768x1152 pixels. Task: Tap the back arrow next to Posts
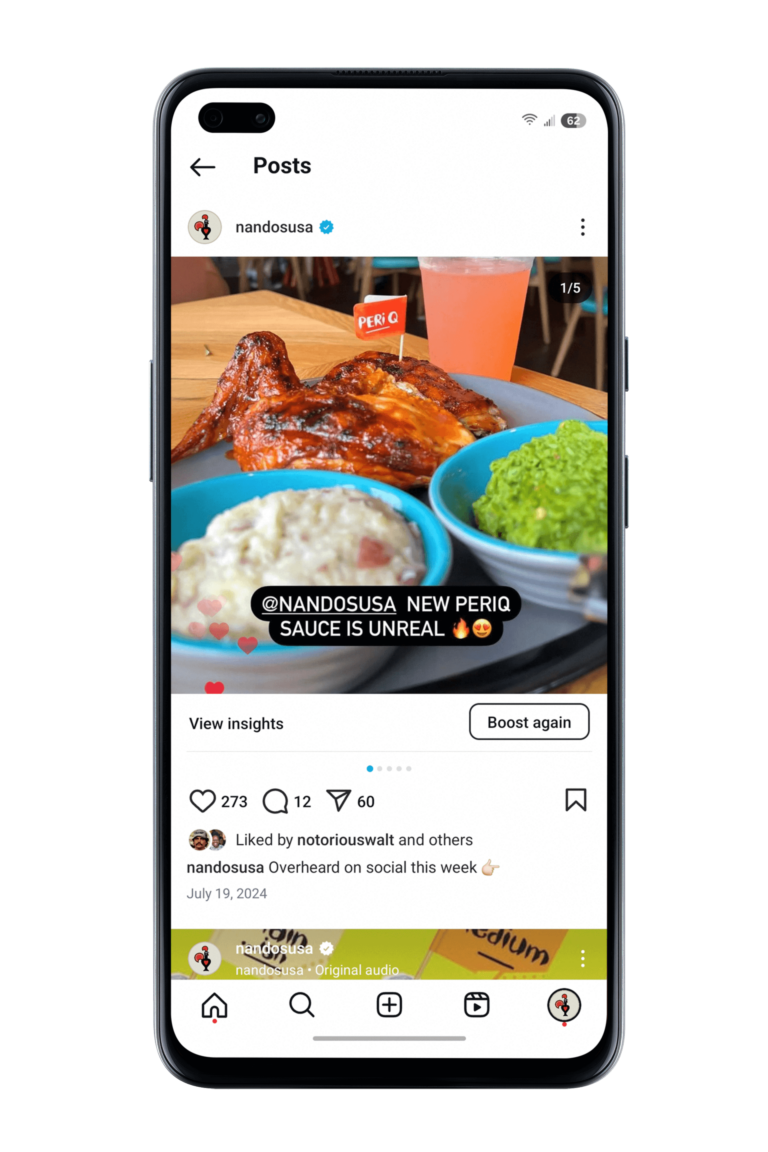(x=202, y=167)
